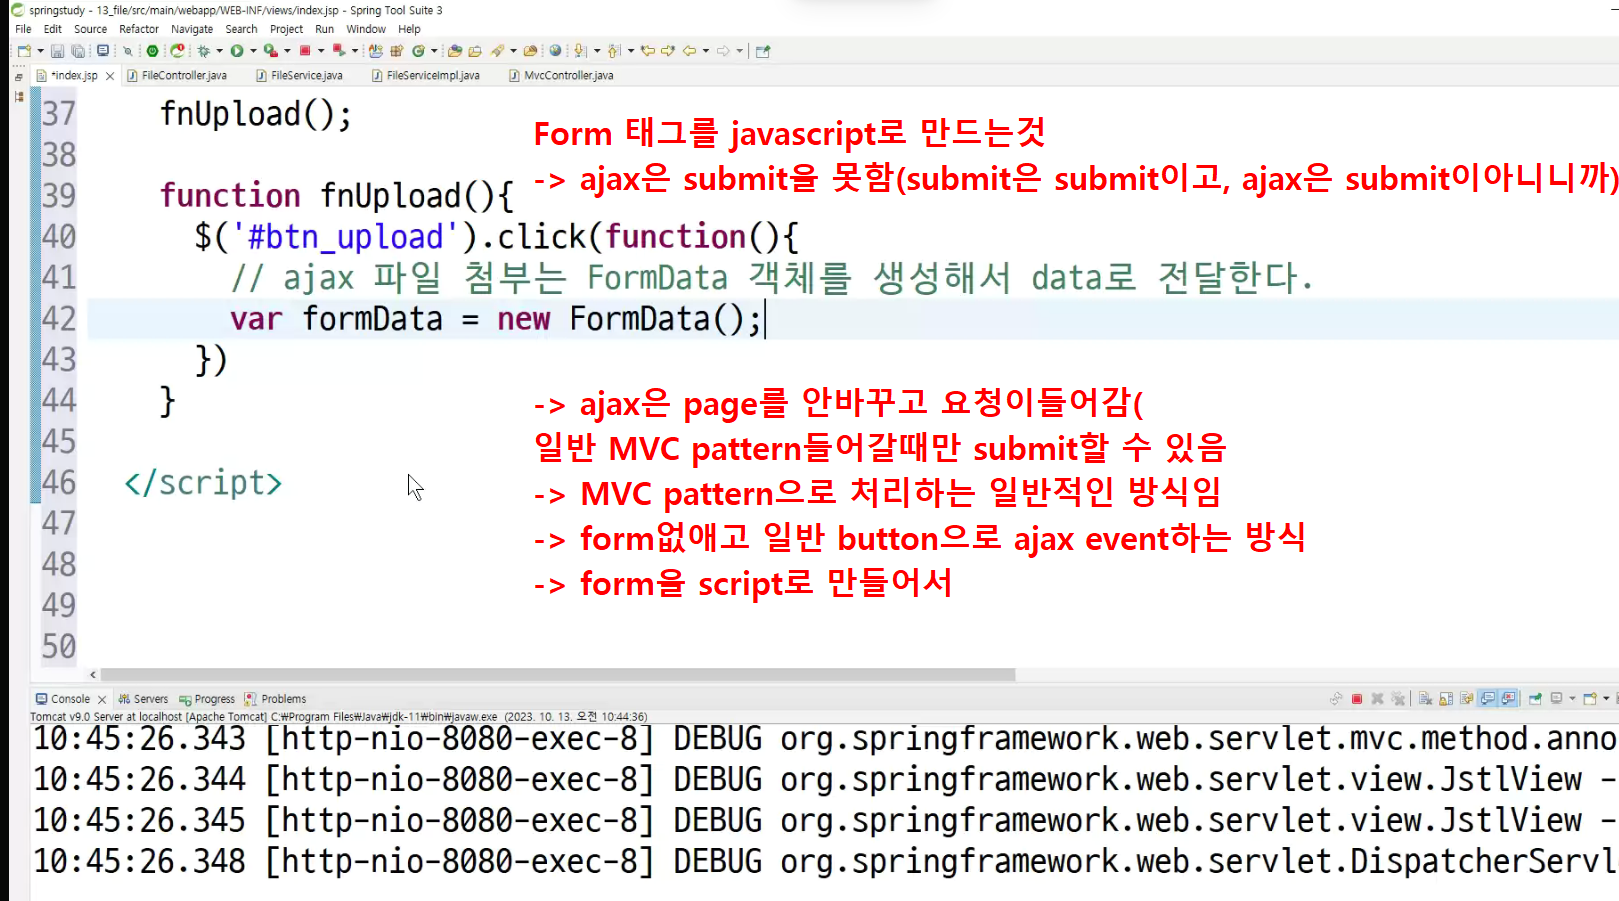Toggle Scroll Lock in Console toolbar

click(1446, 699)
